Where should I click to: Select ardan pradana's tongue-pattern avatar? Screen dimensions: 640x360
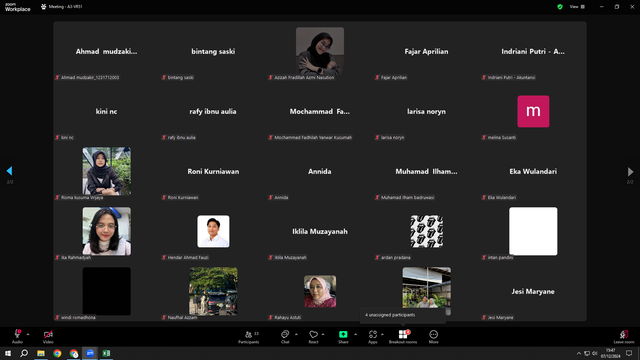coord(427,231)
